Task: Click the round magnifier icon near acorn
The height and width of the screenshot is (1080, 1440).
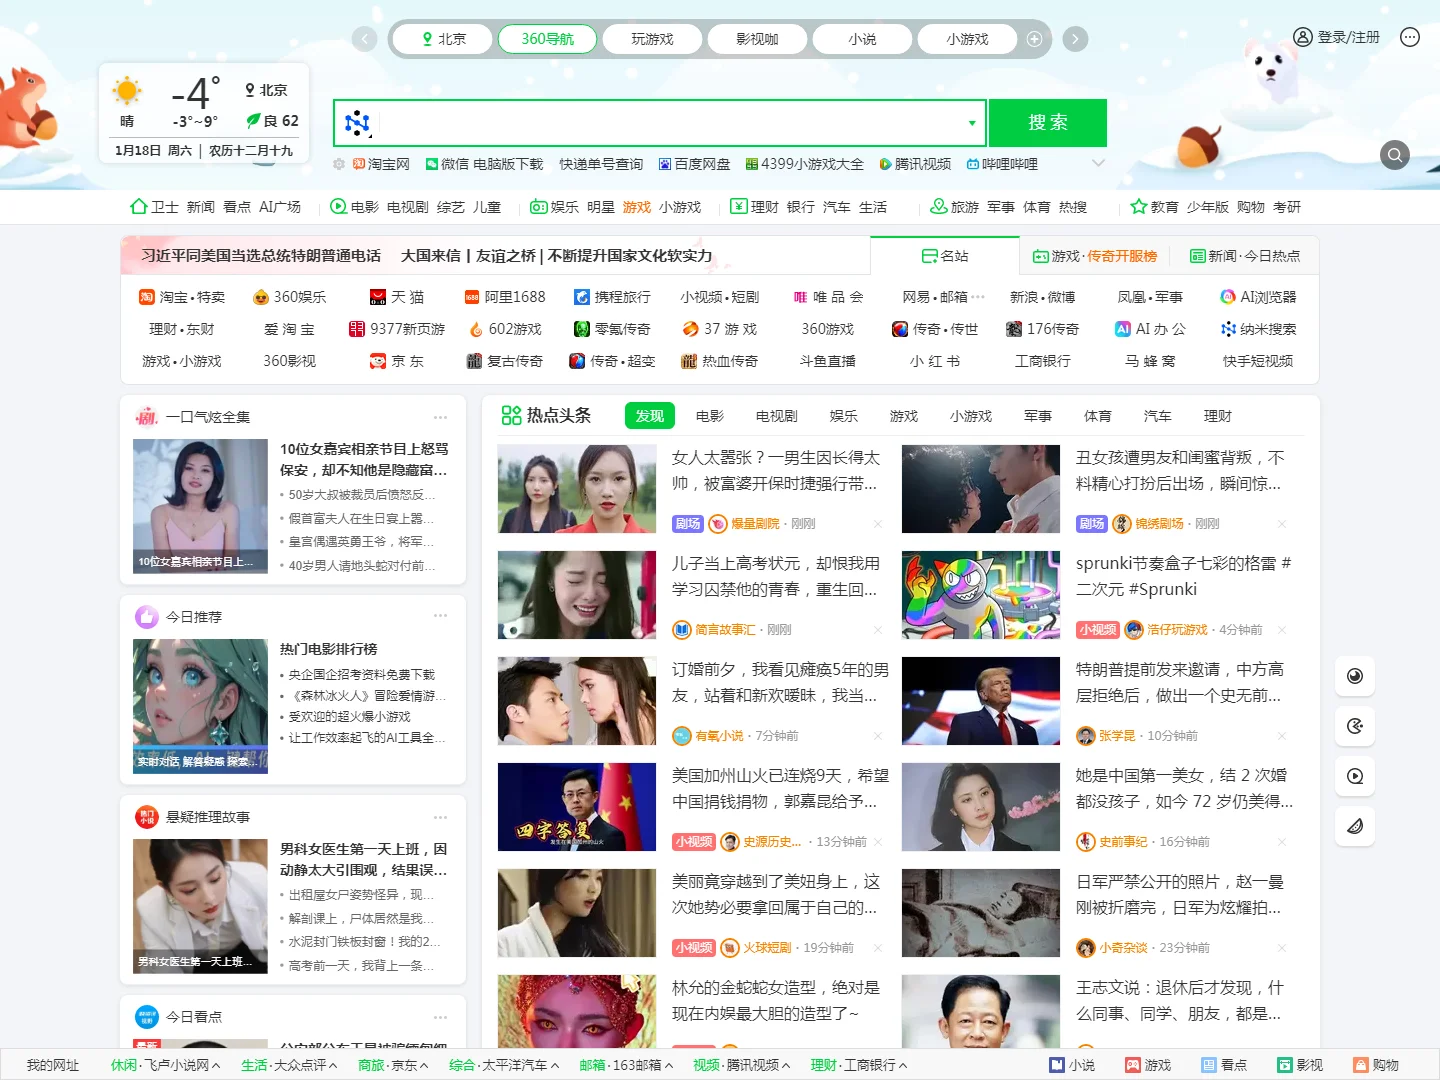Action: 1395,155
